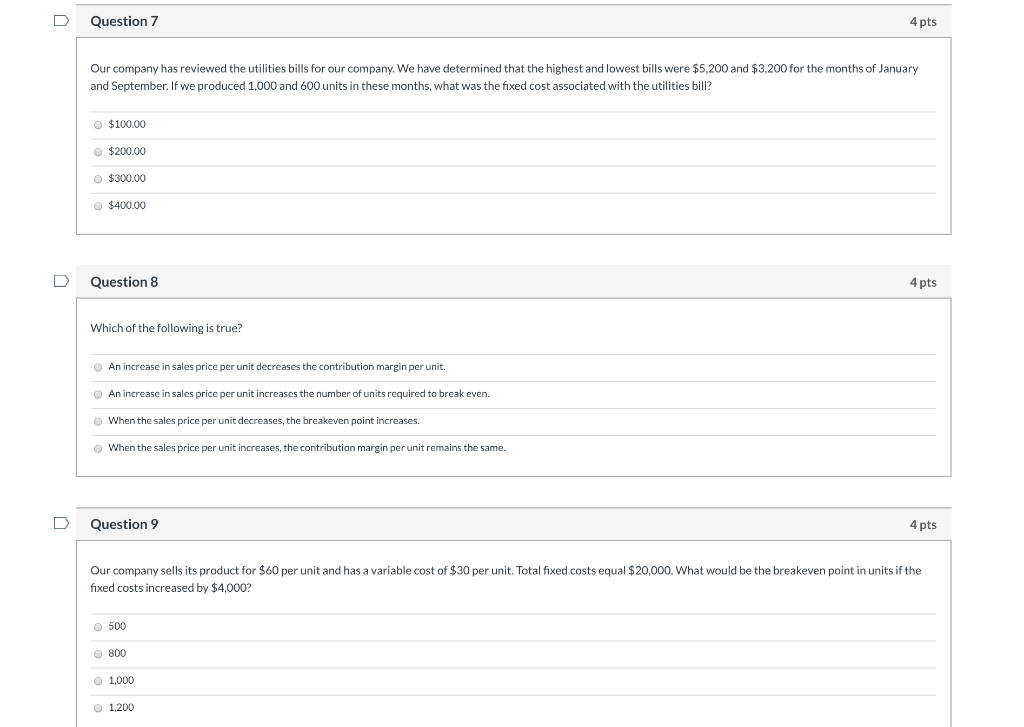Click the Question 7 heading
Screen dimensions: 1024x727
[124, 22]
